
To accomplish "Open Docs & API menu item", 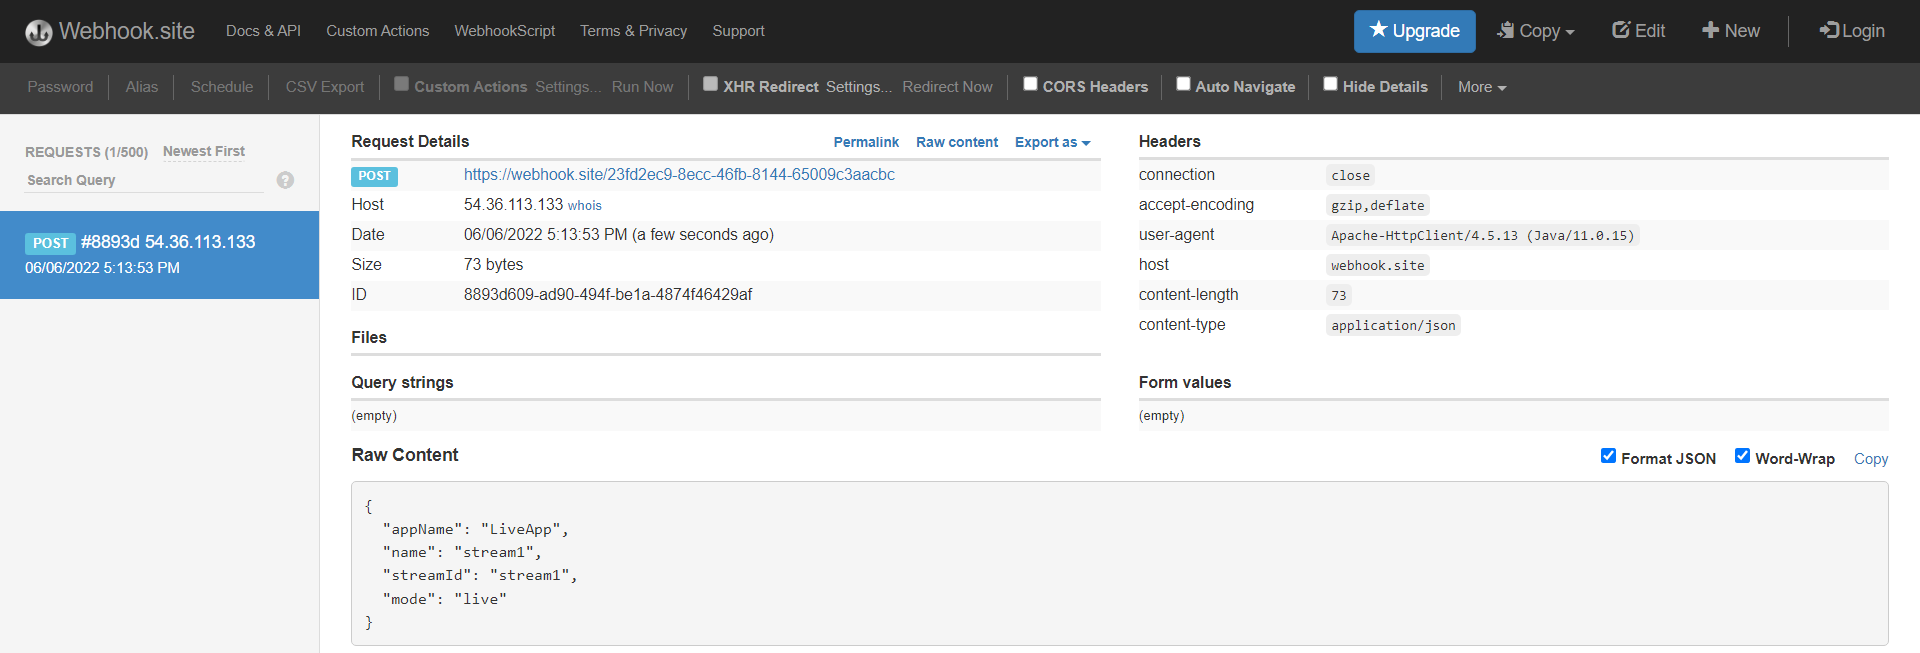I will tap(263, 31).
